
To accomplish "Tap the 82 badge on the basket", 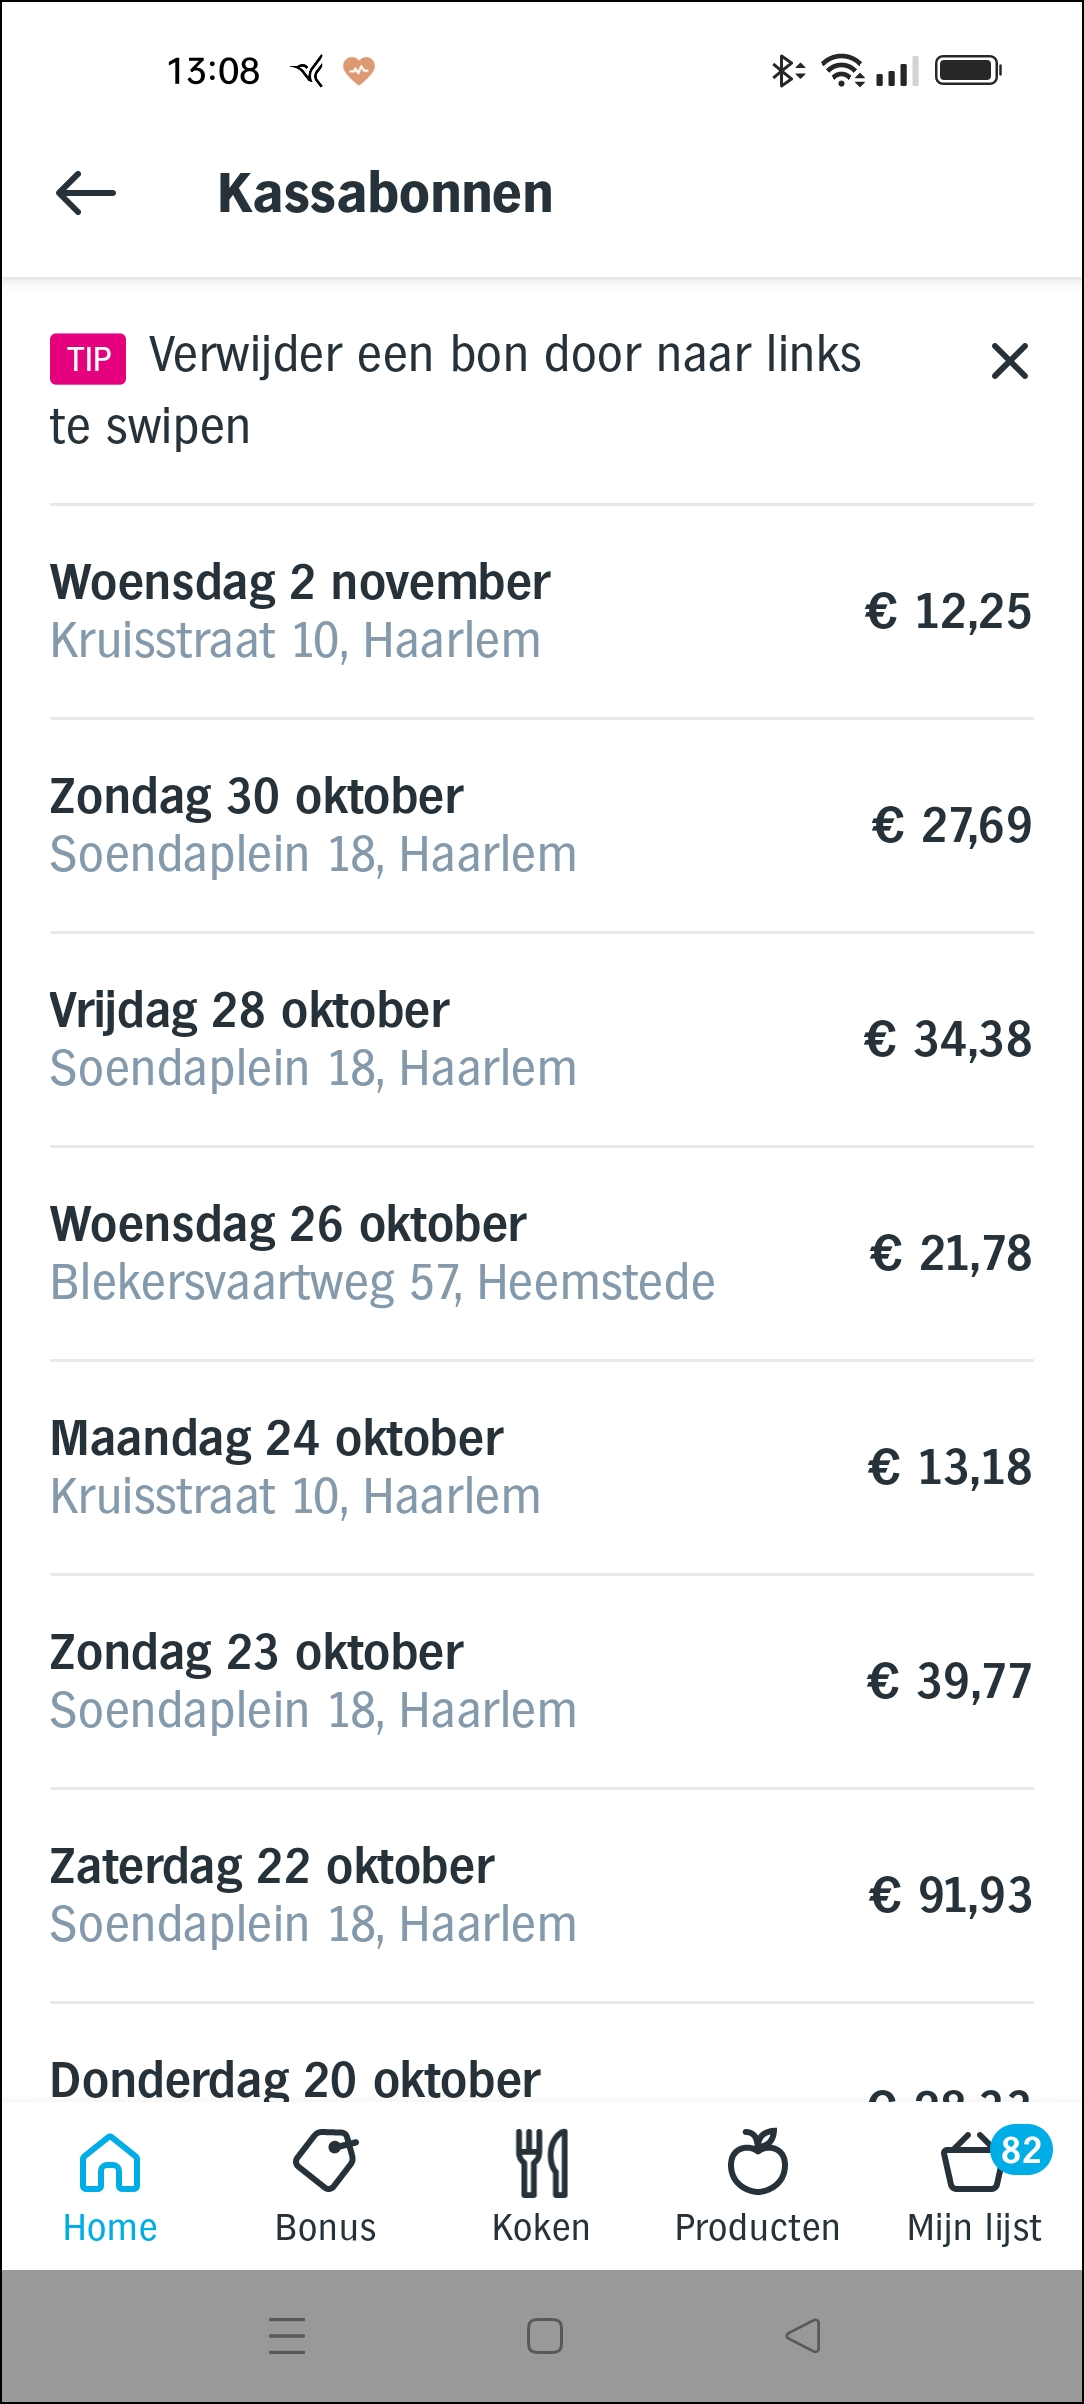I will tap(1021, 2150).
